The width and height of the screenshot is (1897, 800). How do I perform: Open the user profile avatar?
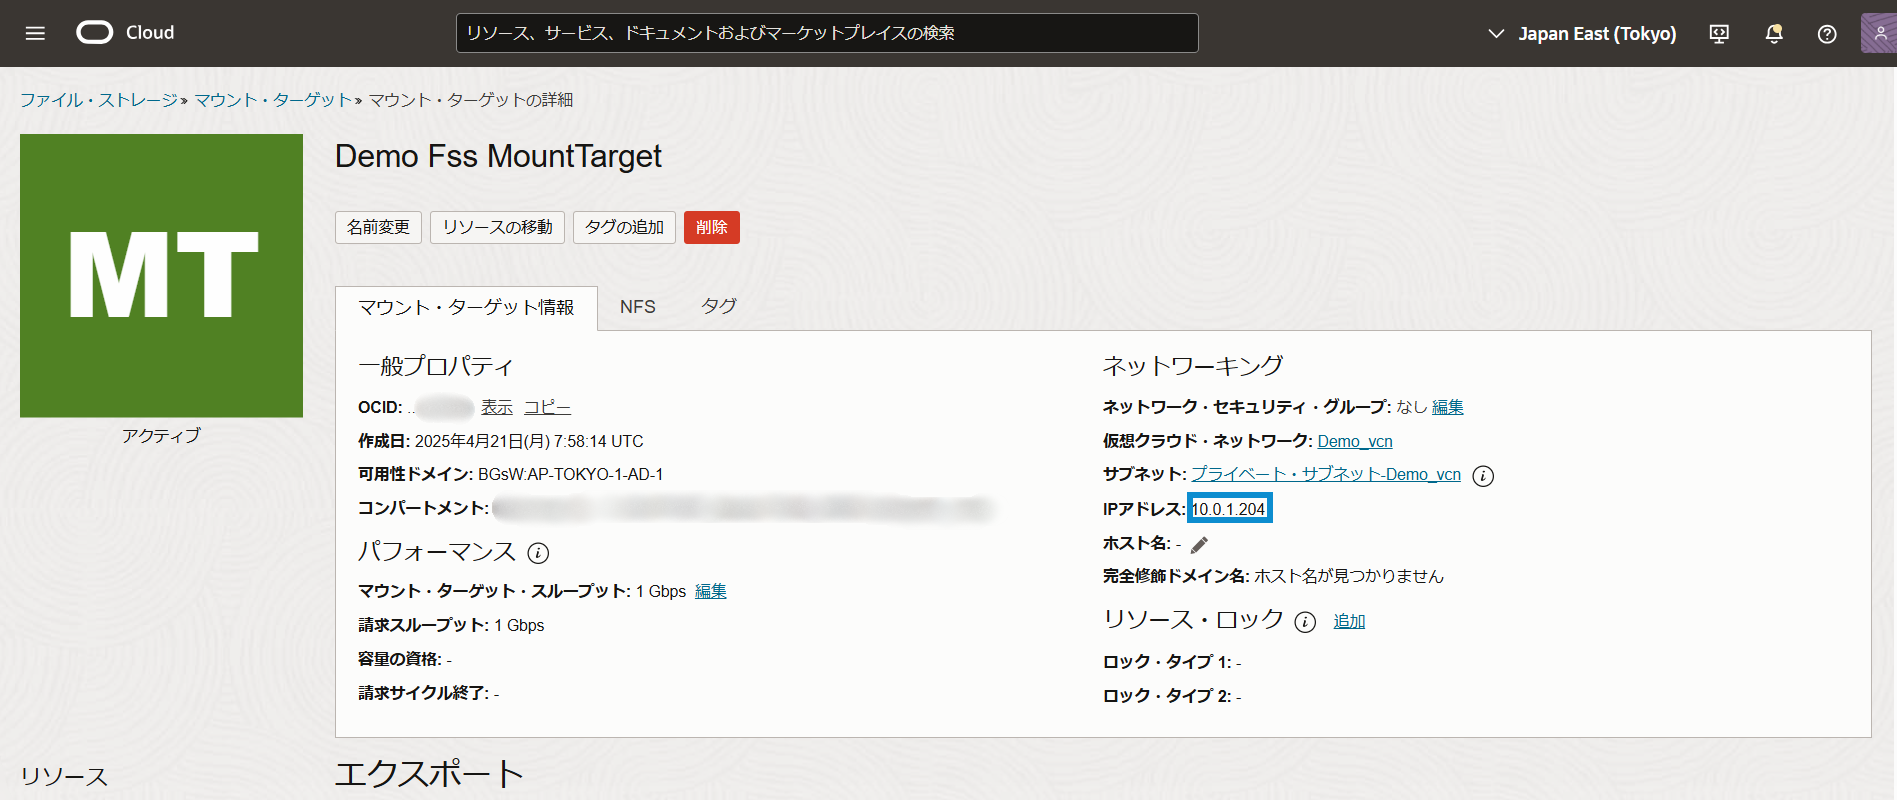pos(1878,33)
